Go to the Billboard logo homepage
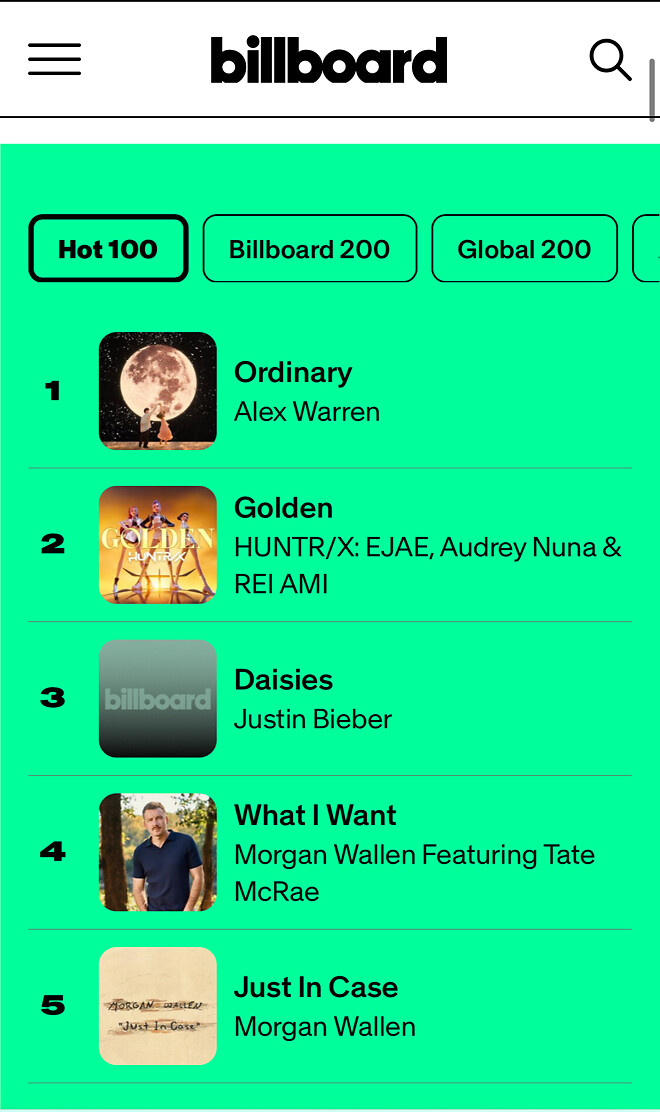This screenshot has width=660, height=1112. pos(329,60)
